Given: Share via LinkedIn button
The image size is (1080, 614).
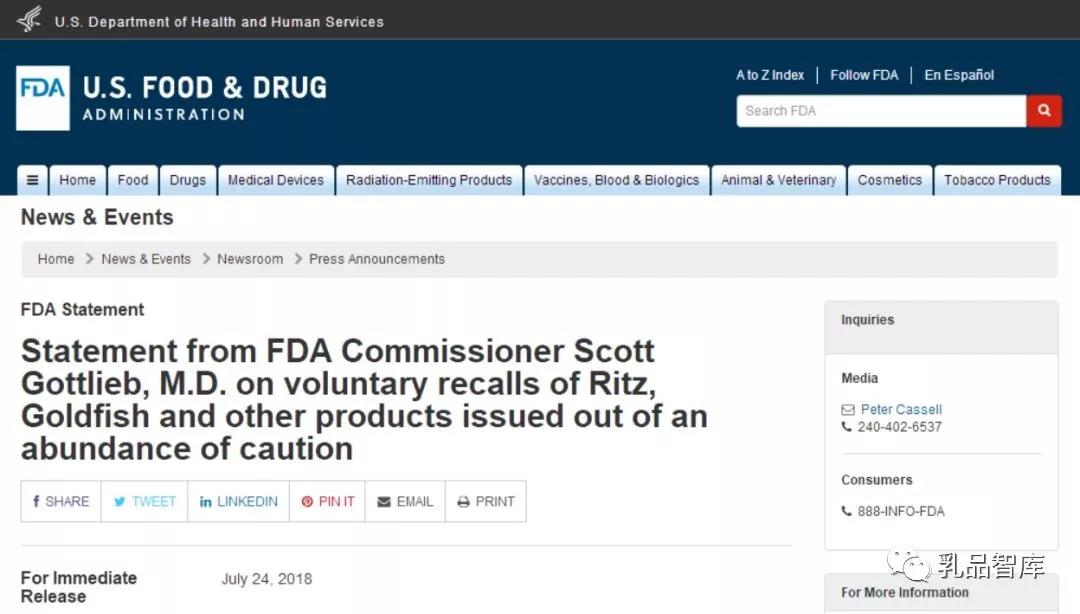Looking at the screenshot, I should pyautogui.click(x=238, y=502).
